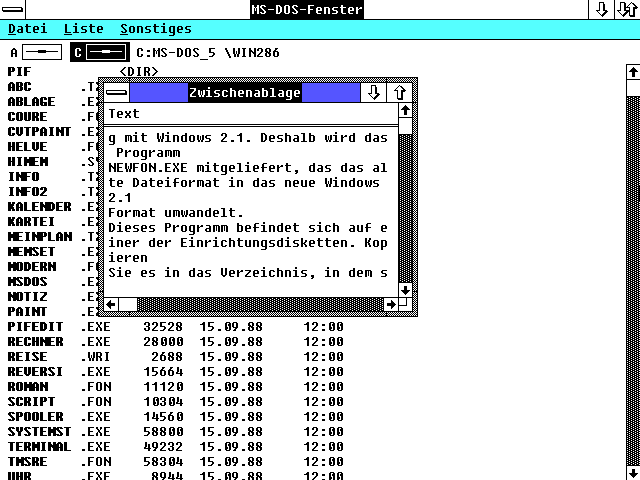Viewport: 640px width, 480px height.
Task: Click Zwischenablage horizontal scroll thumb
Action: tap(128, 304)
